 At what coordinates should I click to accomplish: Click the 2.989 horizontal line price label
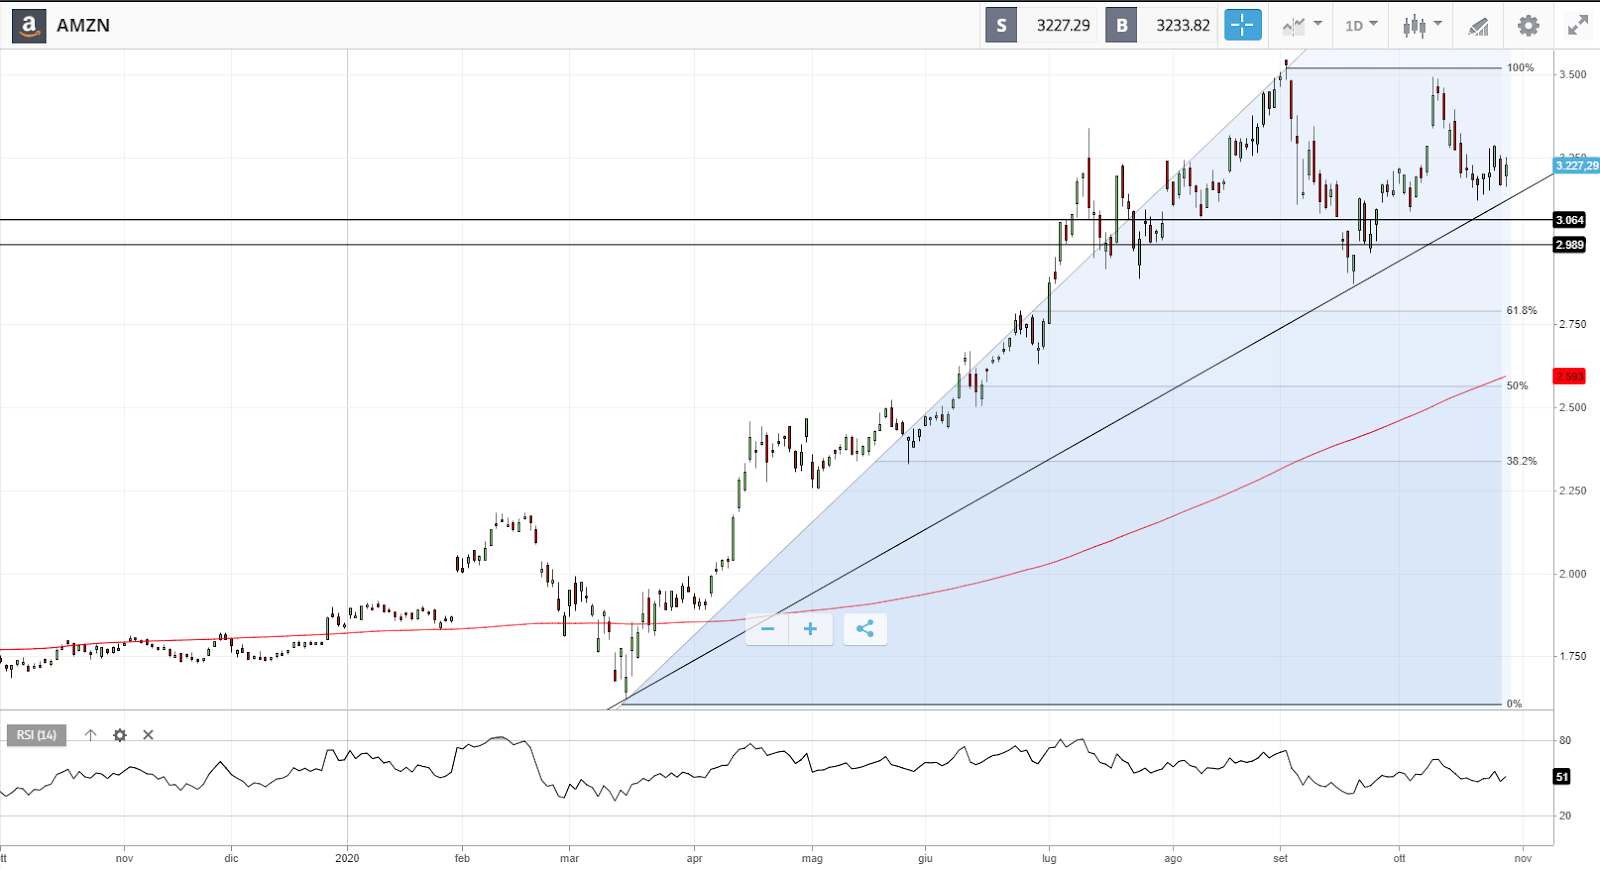point(1569,245)
